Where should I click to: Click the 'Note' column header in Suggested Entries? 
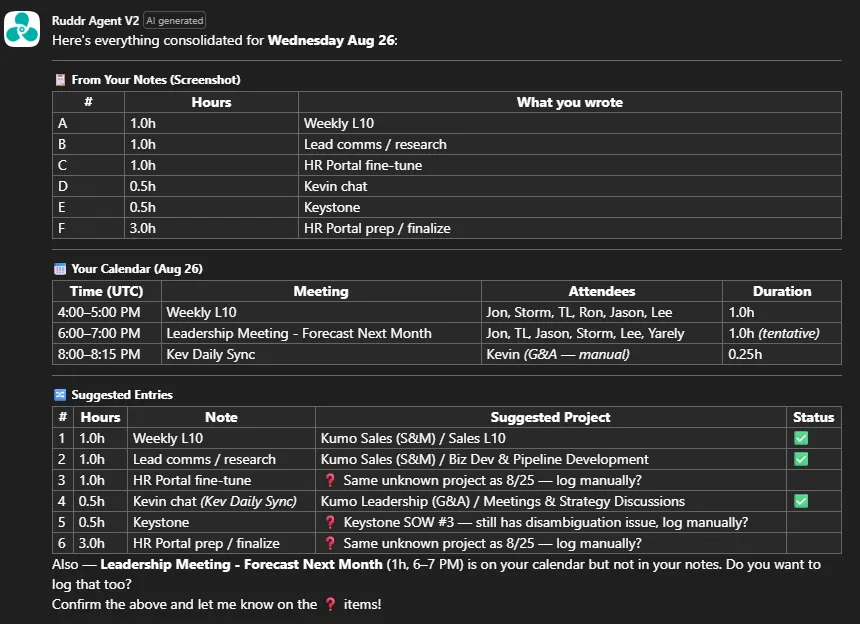click(221, 417)
